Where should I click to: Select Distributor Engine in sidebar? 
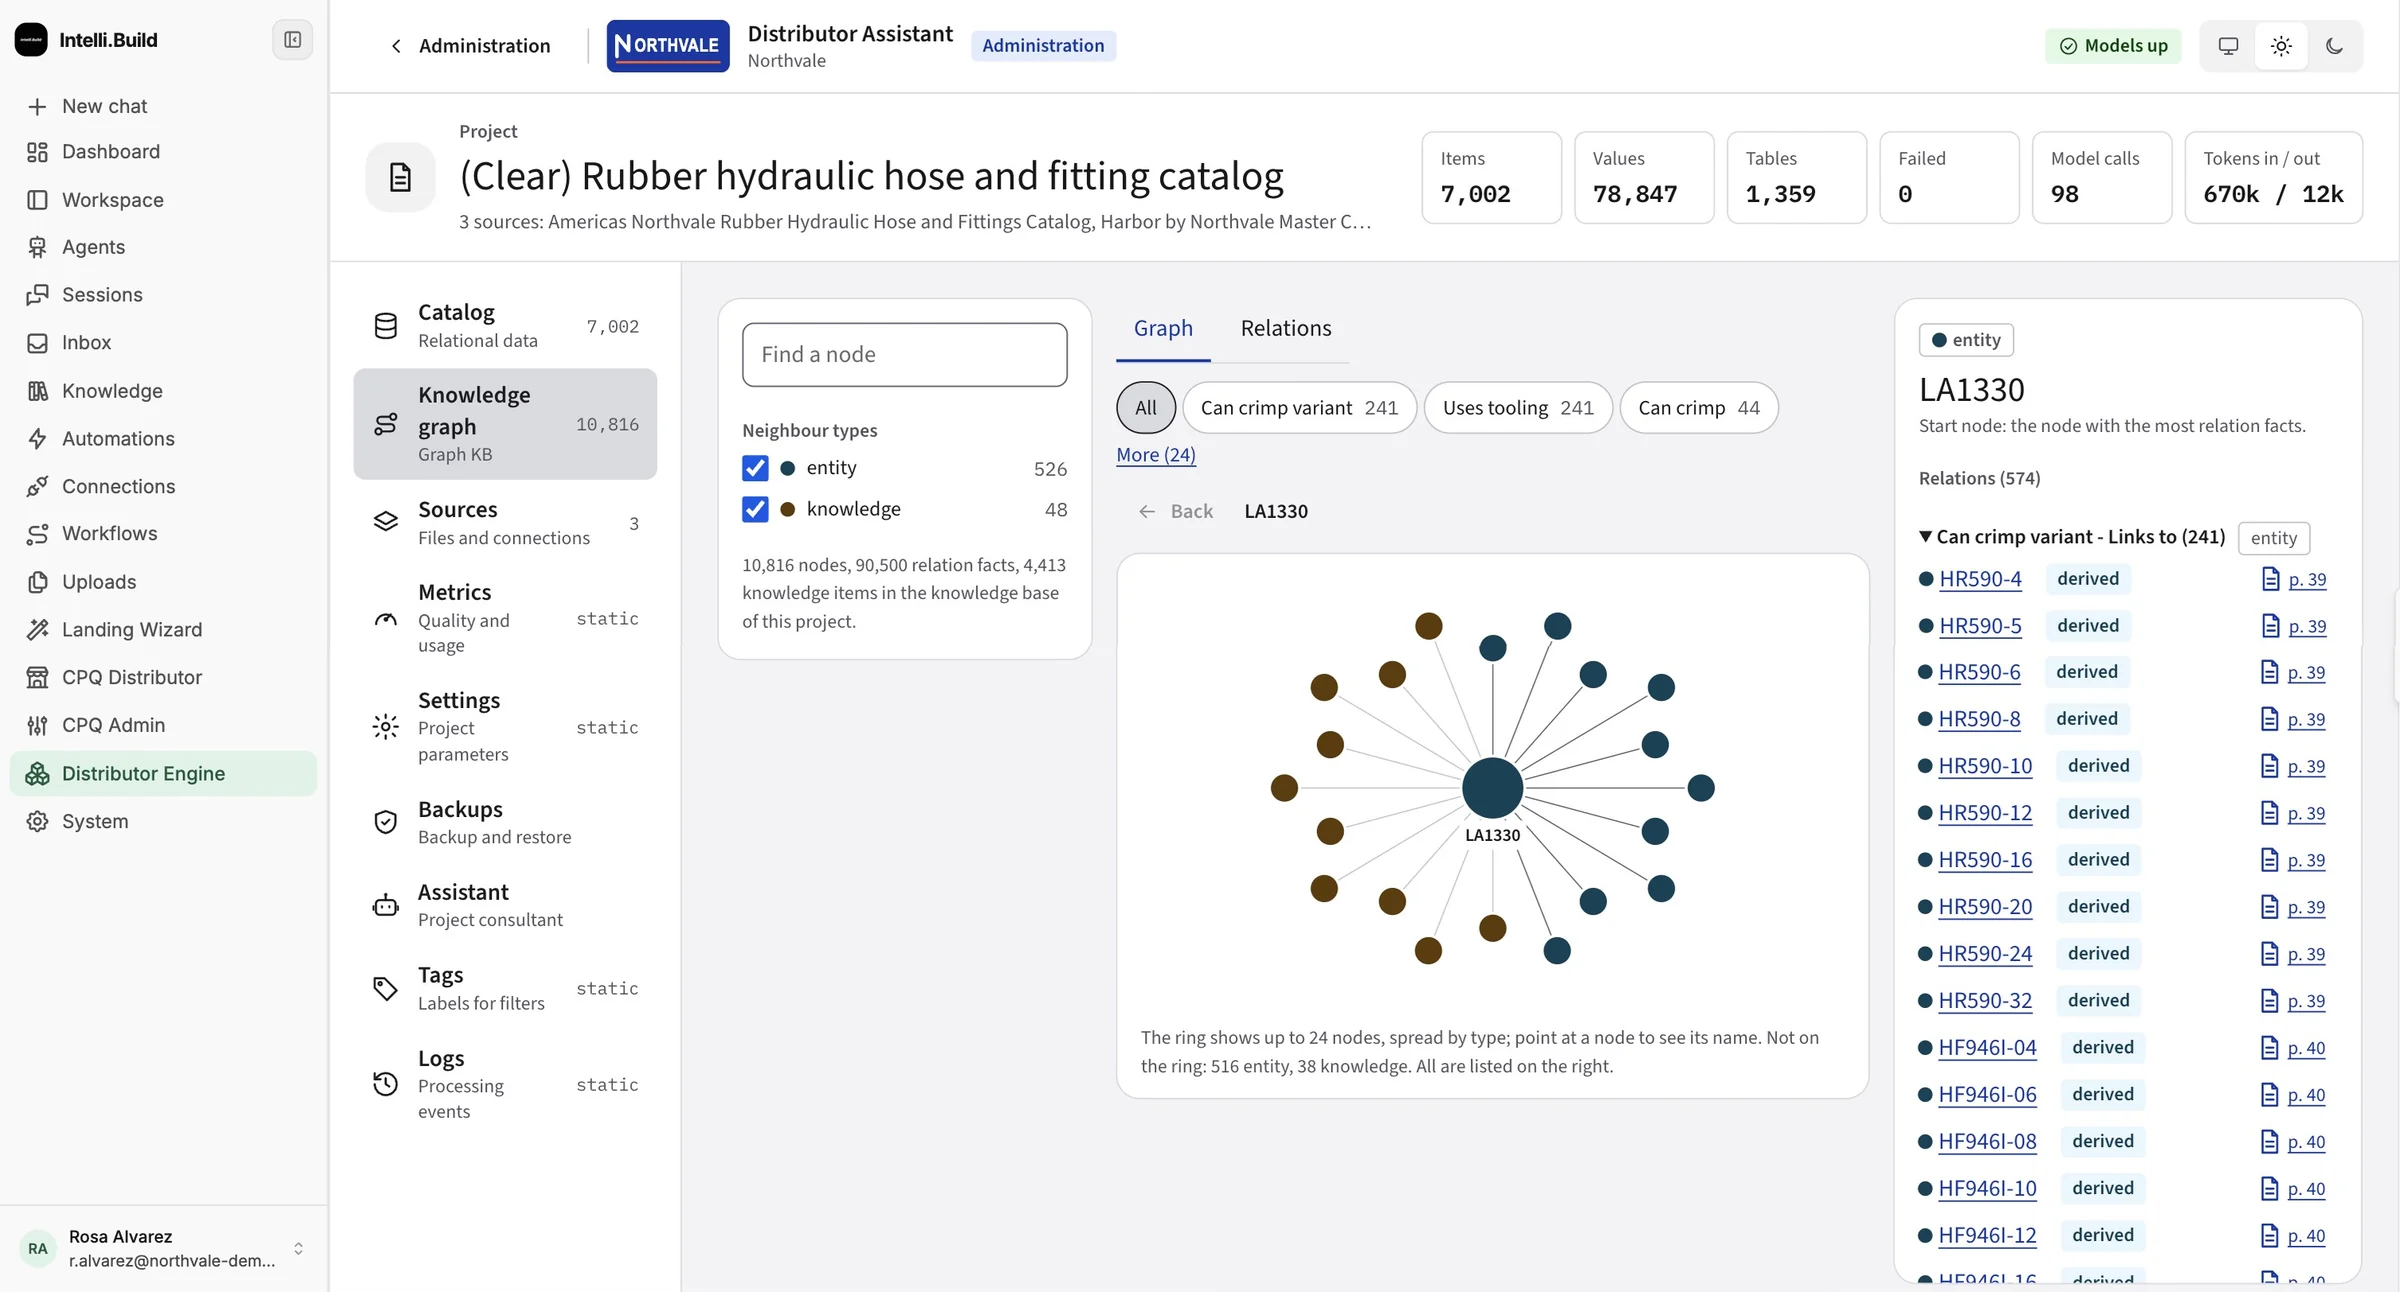[163, 773]
